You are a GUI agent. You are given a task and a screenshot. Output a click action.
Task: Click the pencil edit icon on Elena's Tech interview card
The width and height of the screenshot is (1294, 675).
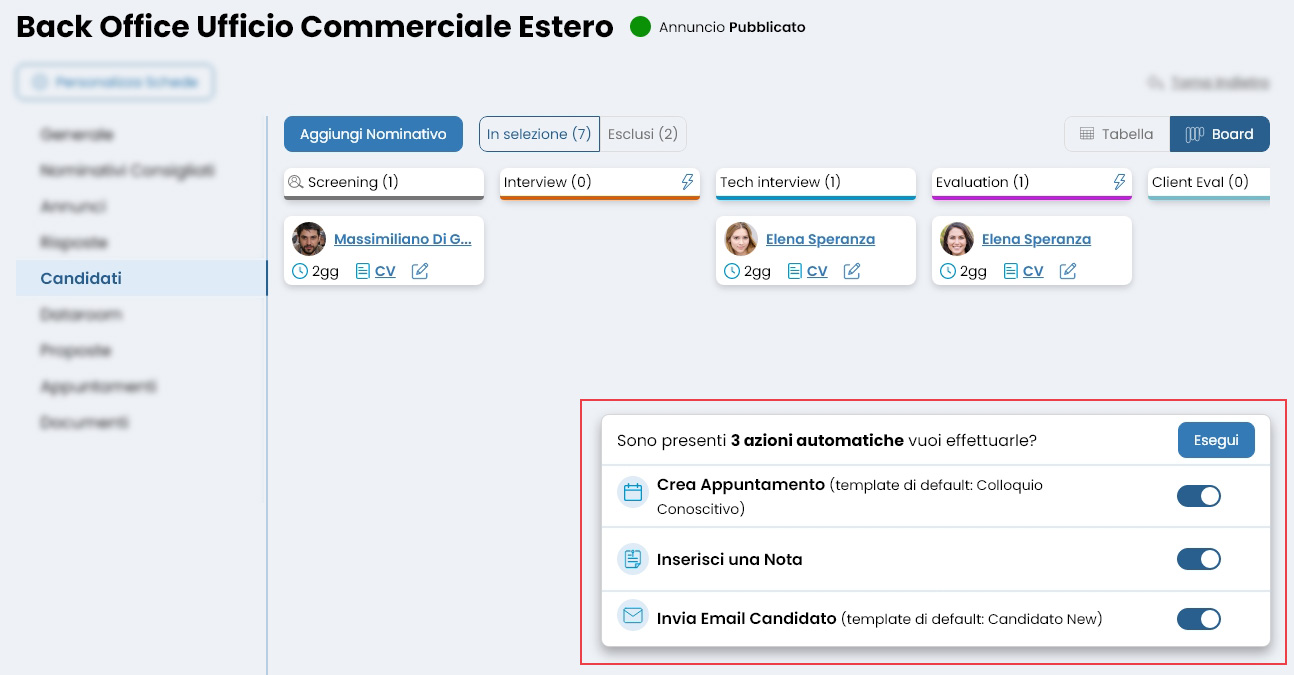pyautogui.click(x=851, y=270)
